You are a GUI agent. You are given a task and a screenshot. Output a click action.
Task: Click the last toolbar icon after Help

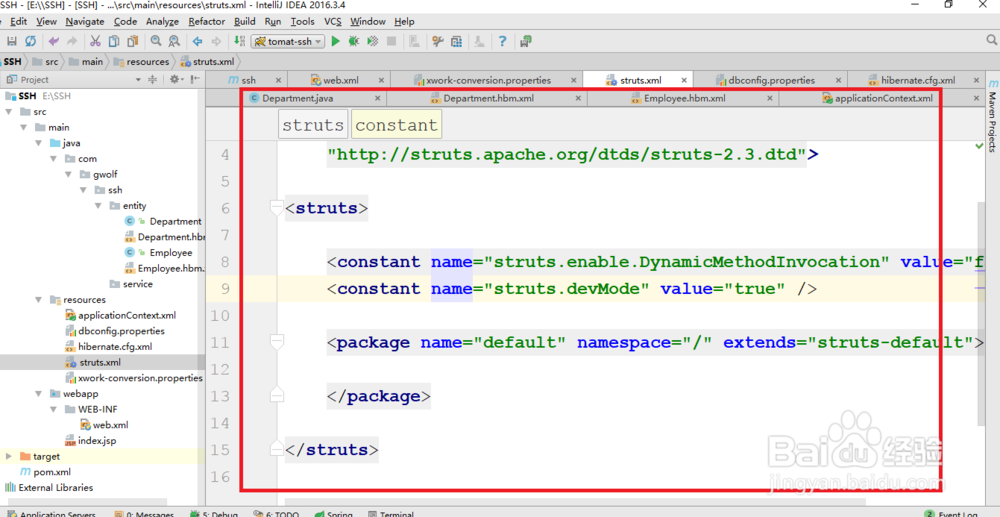coord(526,41)
